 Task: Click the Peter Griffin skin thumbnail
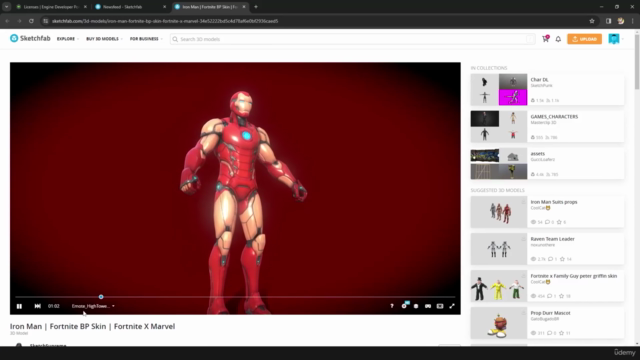click(499, 286)
